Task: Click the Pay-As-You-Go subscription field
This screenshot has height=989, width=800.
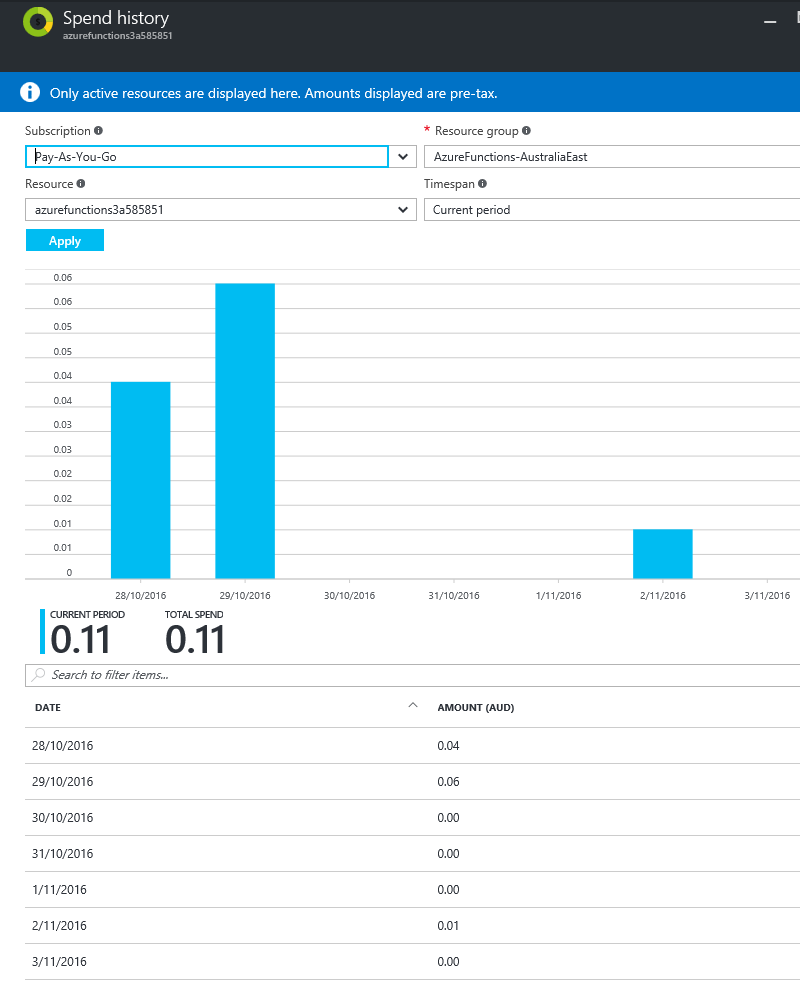Action: (x=206, y=157)
